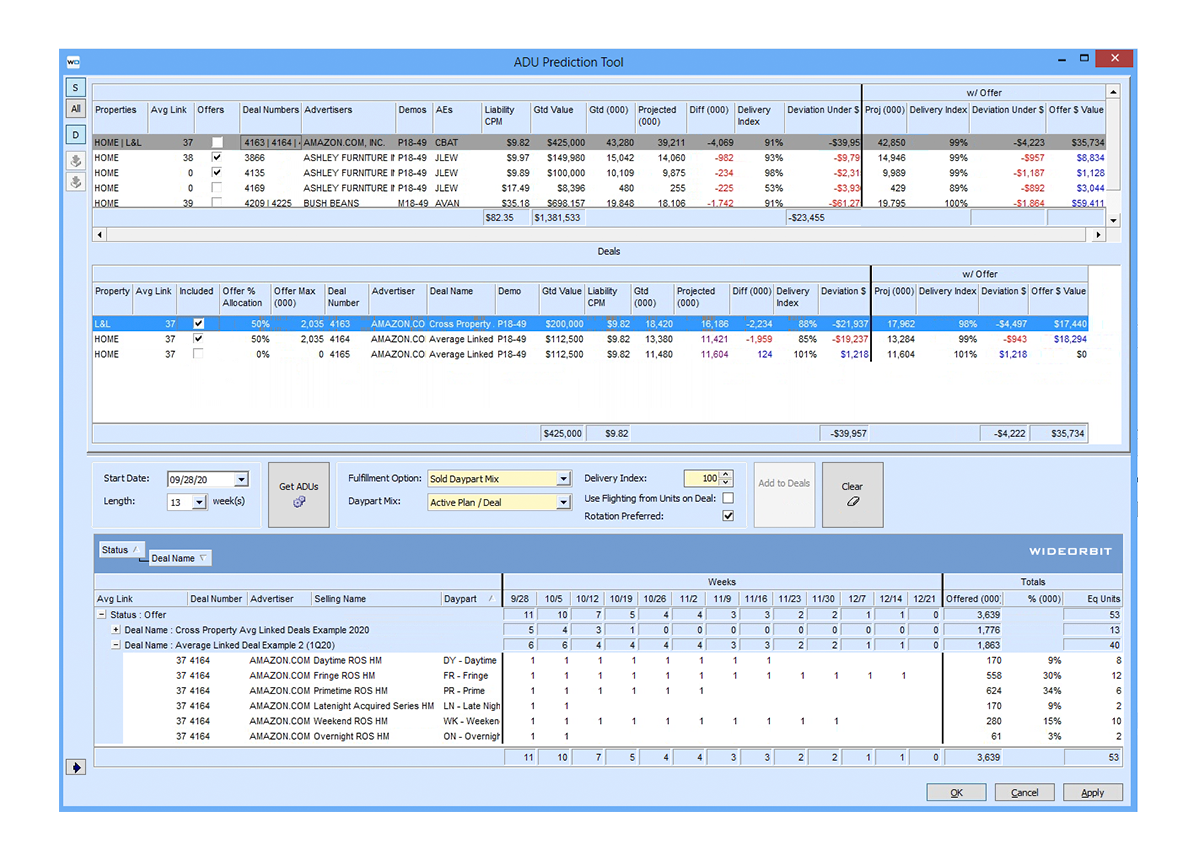
Task: Decrease the Delivery Index stepper
Action: pos(726,482)
